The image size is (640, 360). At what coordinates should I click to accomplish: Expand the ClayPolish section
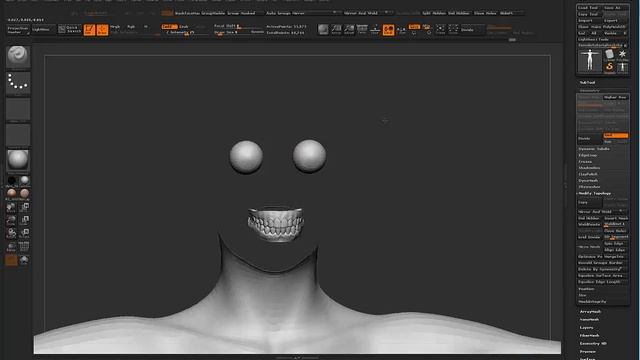coord(588,174)
